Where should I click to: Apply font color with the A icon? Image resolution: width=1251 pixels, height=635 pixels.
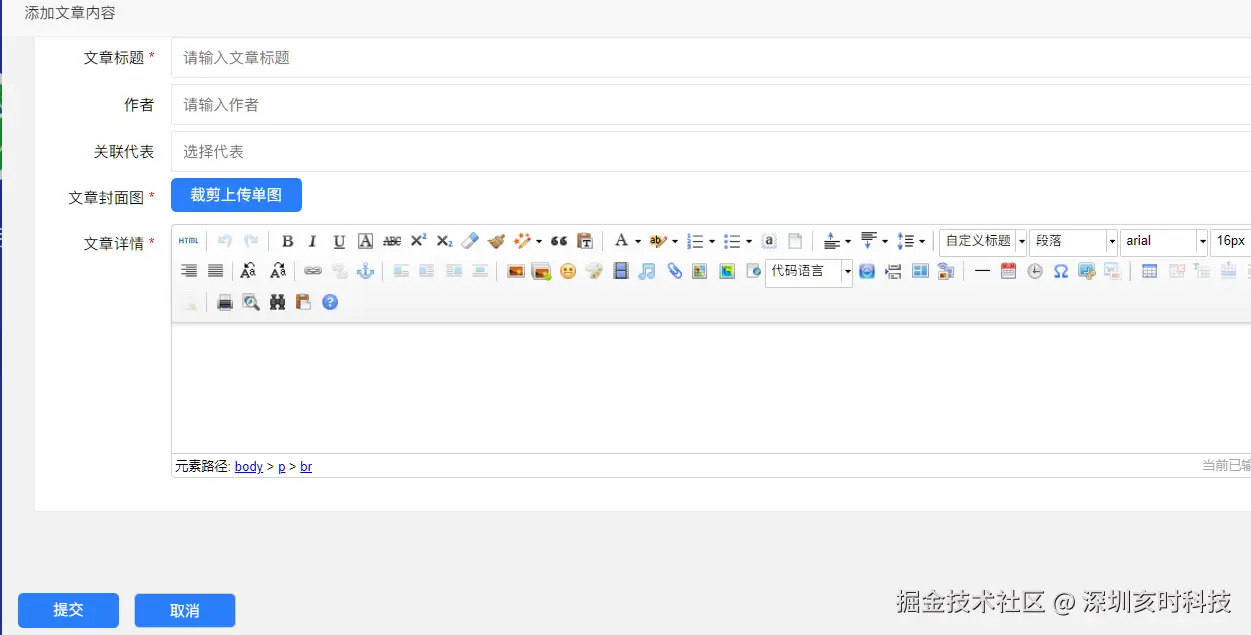tap(621, 241)
